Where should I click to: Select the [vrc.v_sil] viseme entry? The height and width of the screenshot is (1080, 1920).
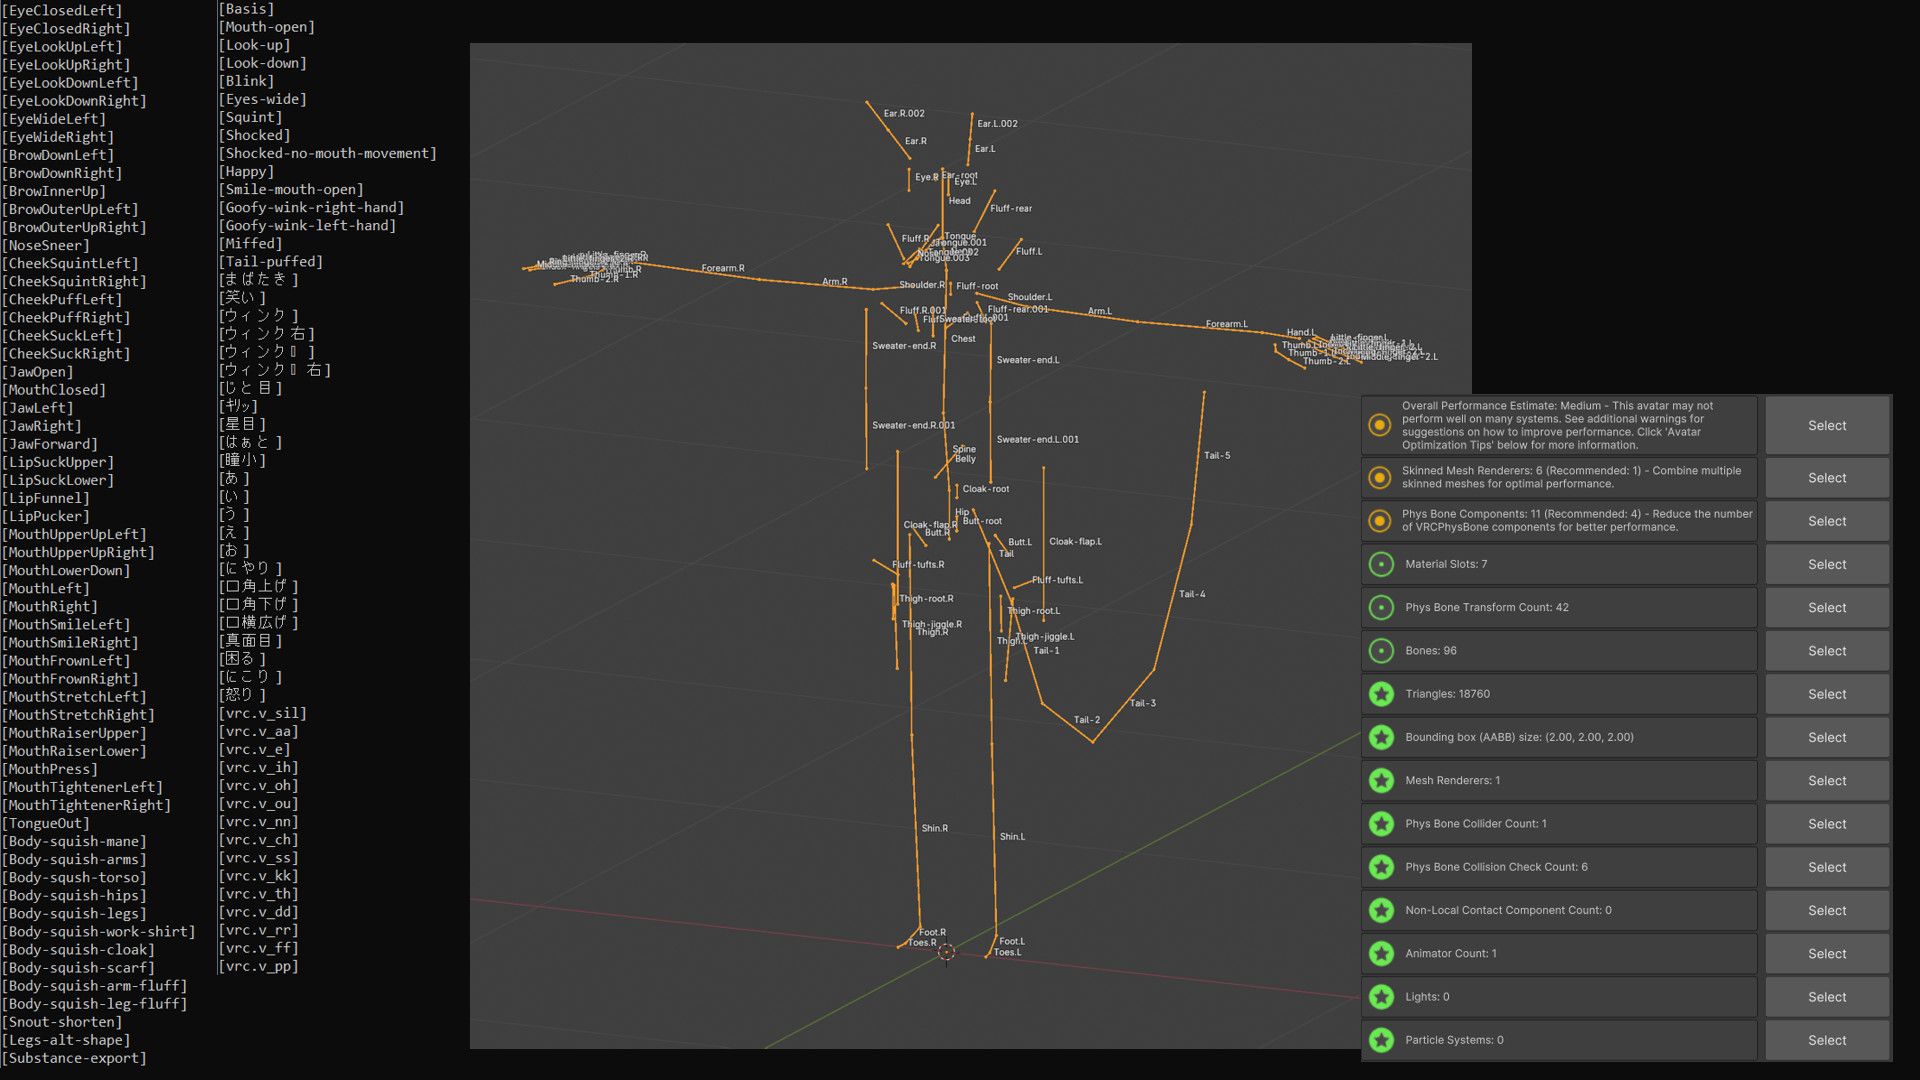pos(263,714)
